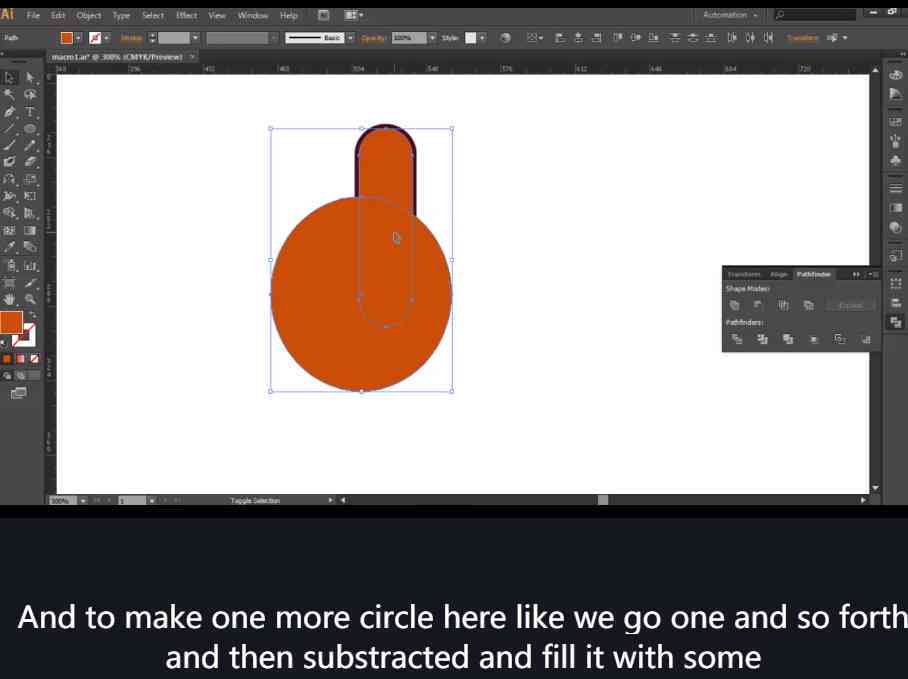Click the orange fill swatch in control bar
This screenshot has height=679, width=908.
pos(67,38)
